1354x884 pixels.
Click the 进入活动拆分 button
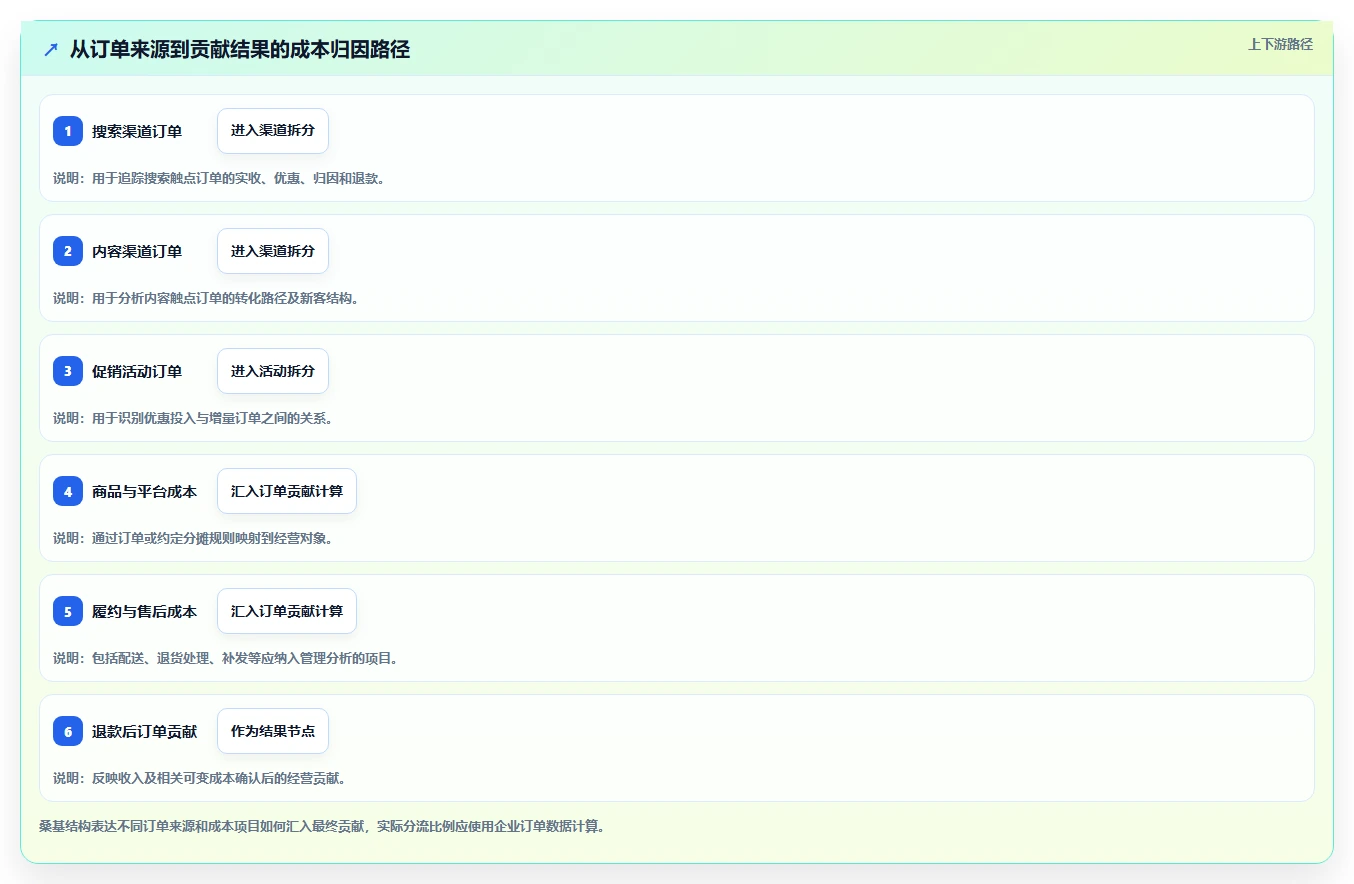pyautogui.click(x=273, y=371)
